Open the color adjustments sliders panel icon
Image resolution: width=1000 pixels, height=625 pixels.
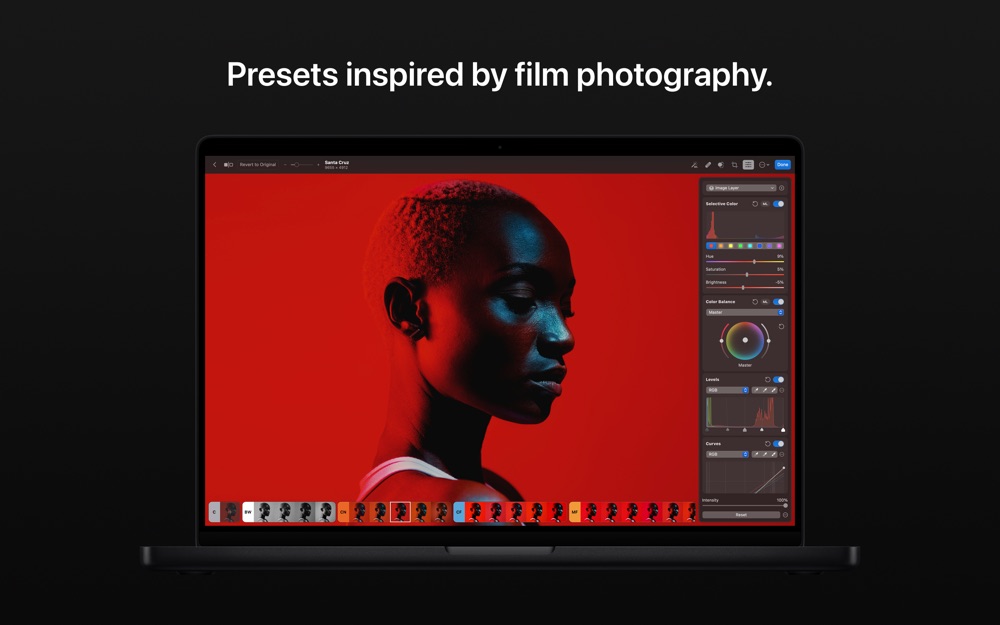(748, 165)
